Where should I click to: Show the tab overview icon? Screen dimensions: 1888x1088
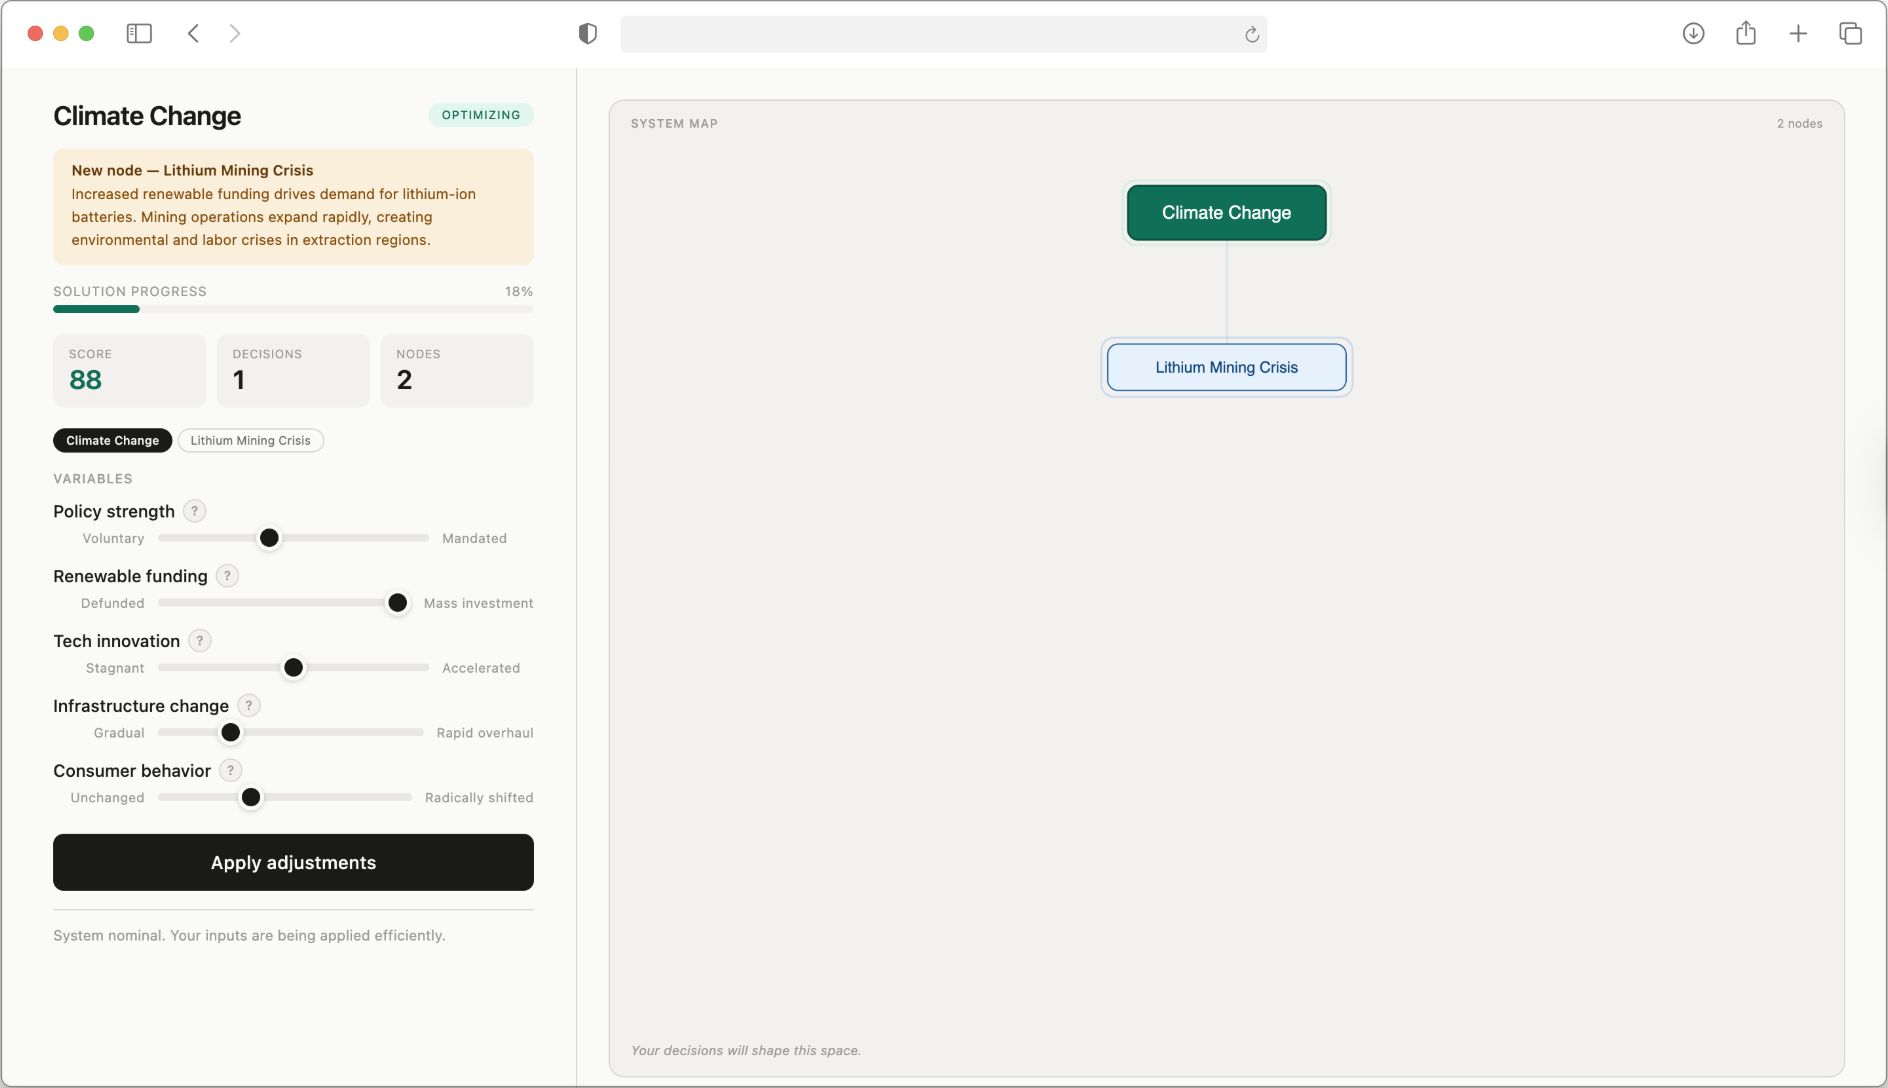[x=1851, y=34]
